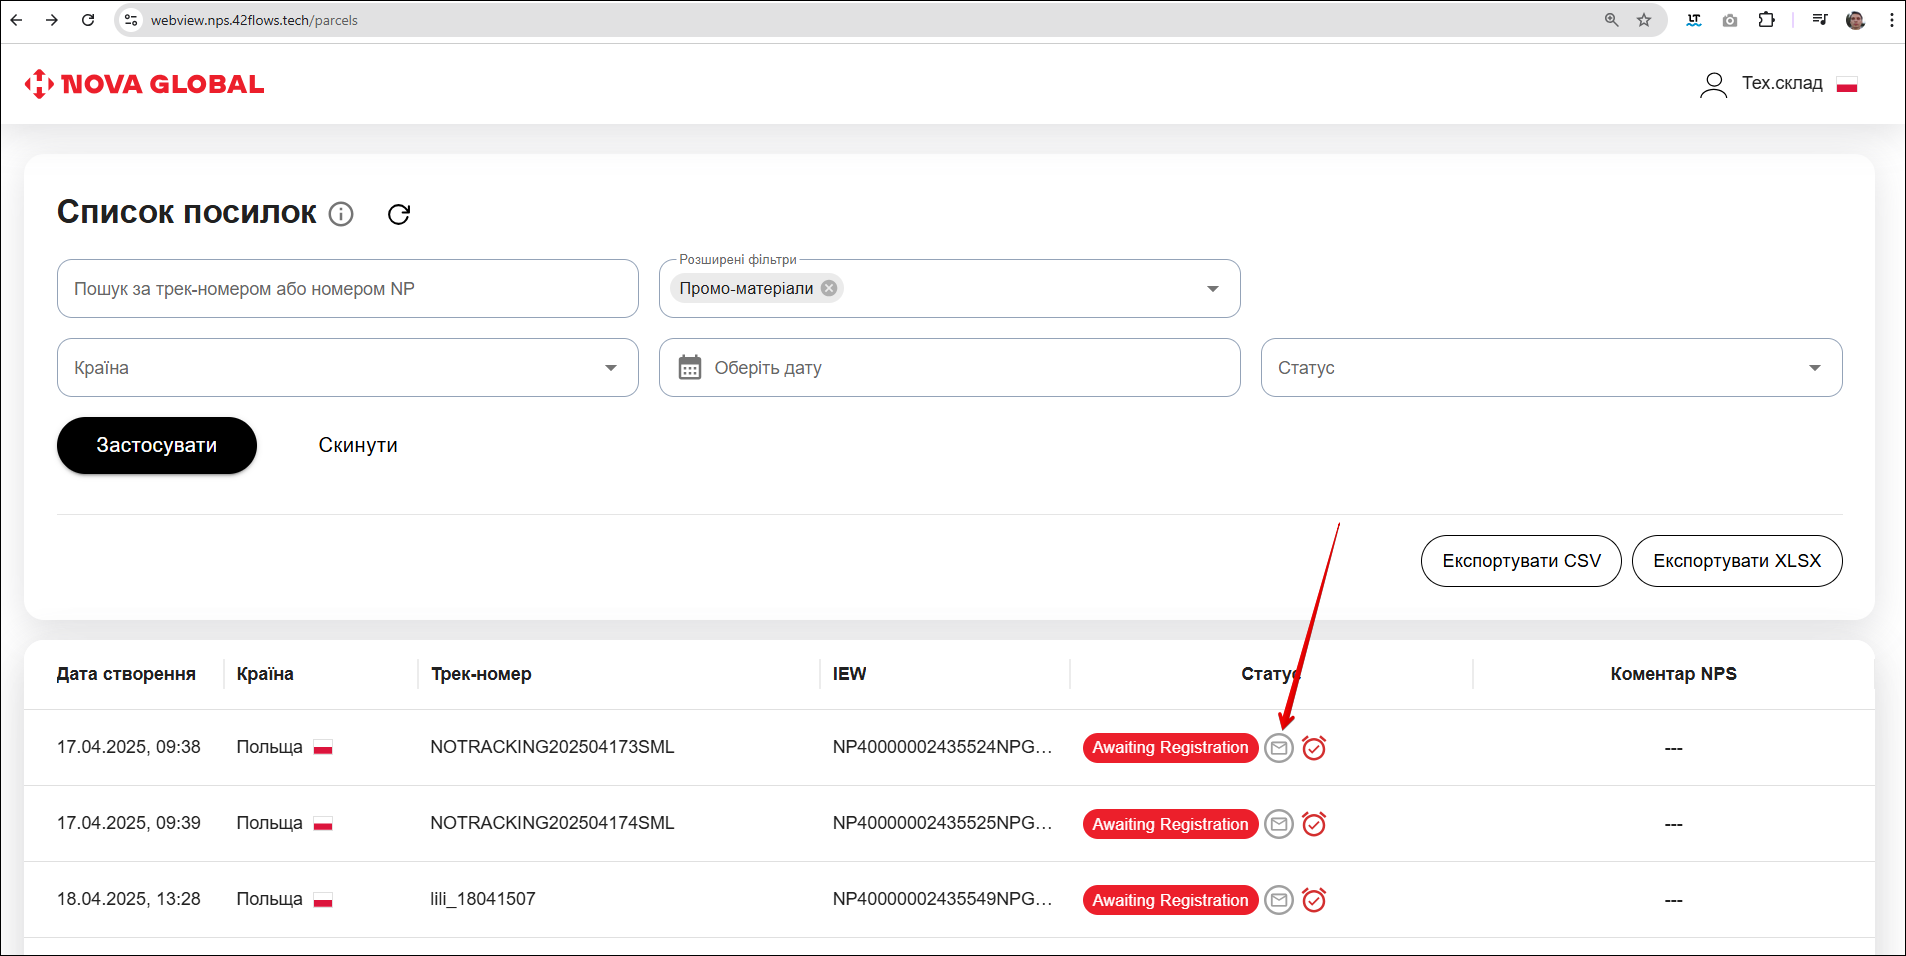The height and width of the screenshot is (956, 1906).
Task: Click the info icon next to Список посилок
Action: [341, 214]
